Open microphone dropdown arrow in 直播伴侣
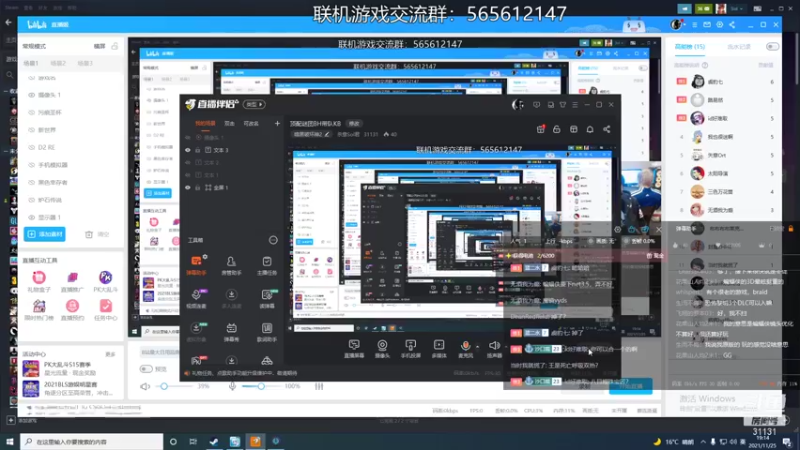 coord(478,347)
